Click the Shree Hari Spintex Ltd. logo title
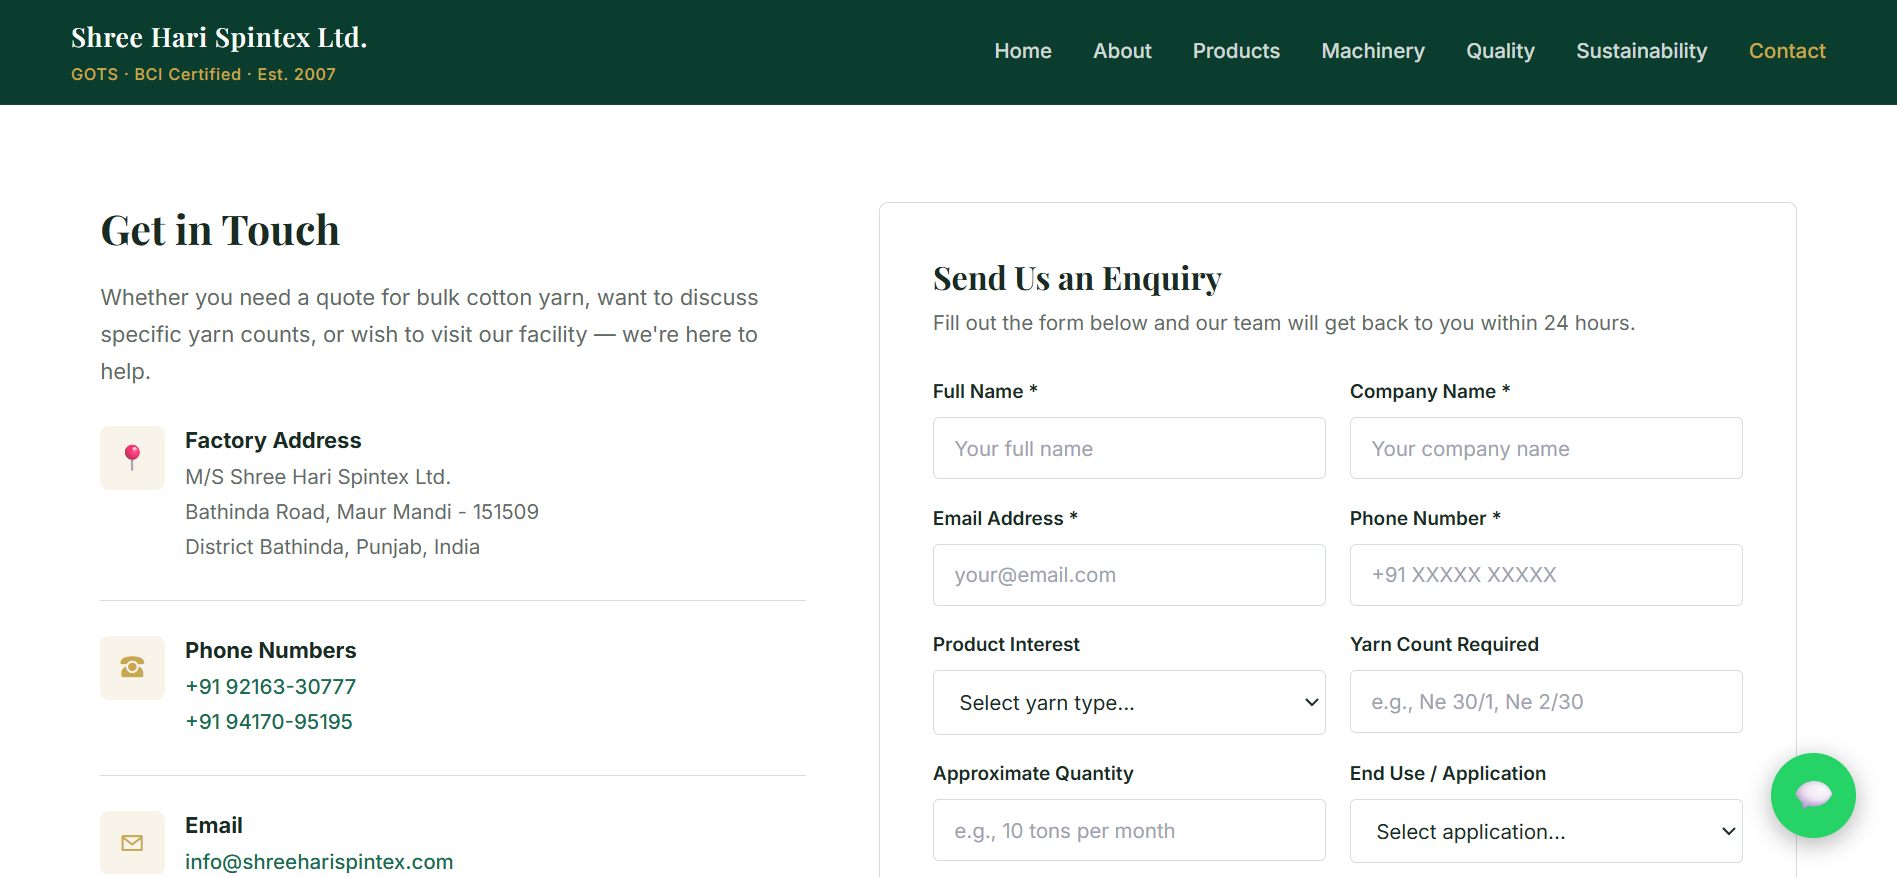The height and width of the screenshot is (877, 1897). pyautogui.click(x=219, y=38)
